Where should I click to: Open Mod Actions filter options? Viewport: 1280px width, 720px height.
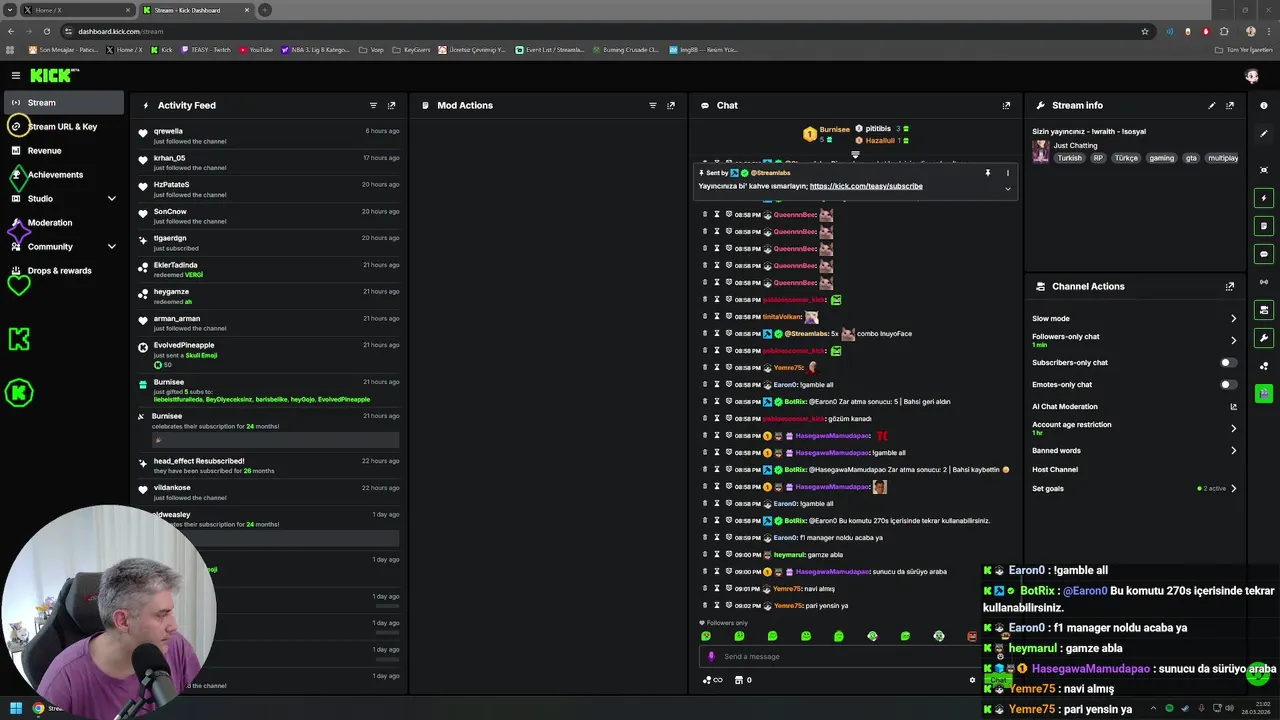(x=652, y=105)
